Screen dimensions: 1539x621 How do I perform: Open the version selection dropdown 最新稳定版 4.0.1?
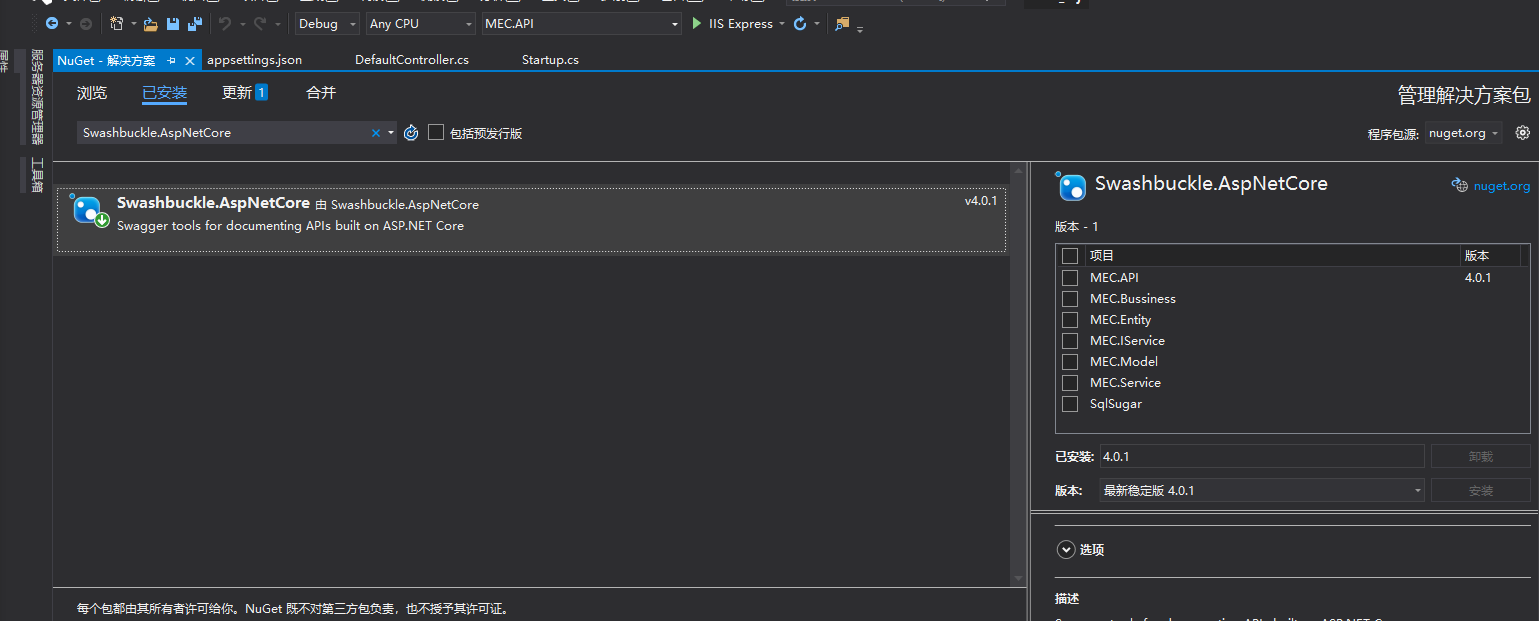1262,491
